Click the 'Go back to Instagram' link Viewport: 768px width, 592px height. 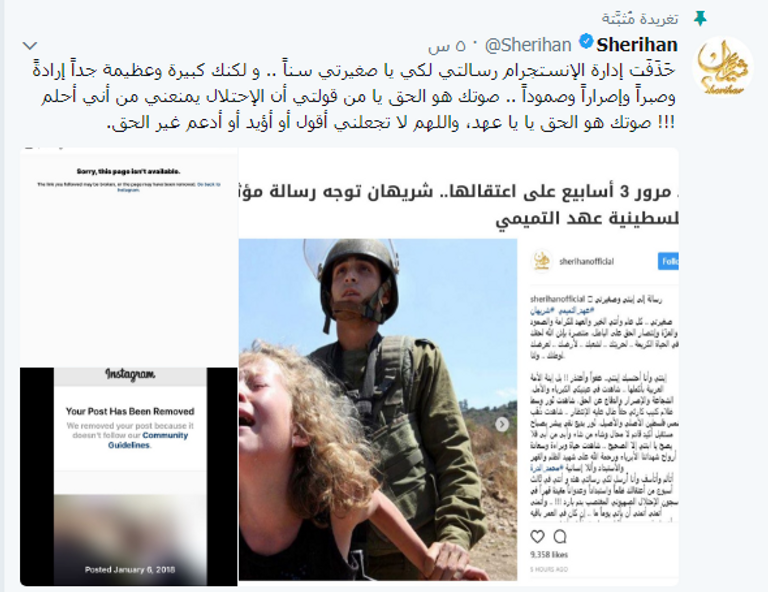[168, 187]
